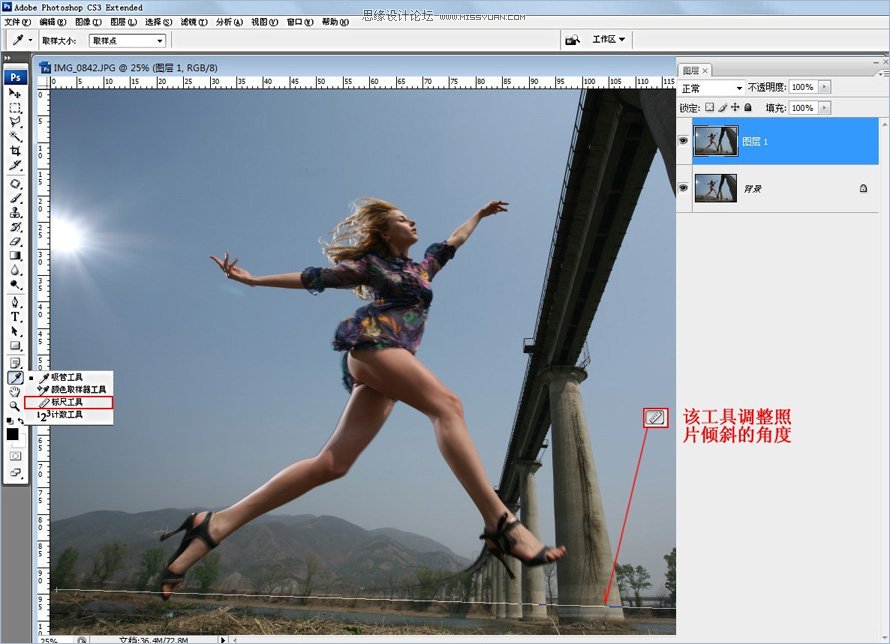
Task: Select the Polygonal Lasso tool
Action: 15,122
